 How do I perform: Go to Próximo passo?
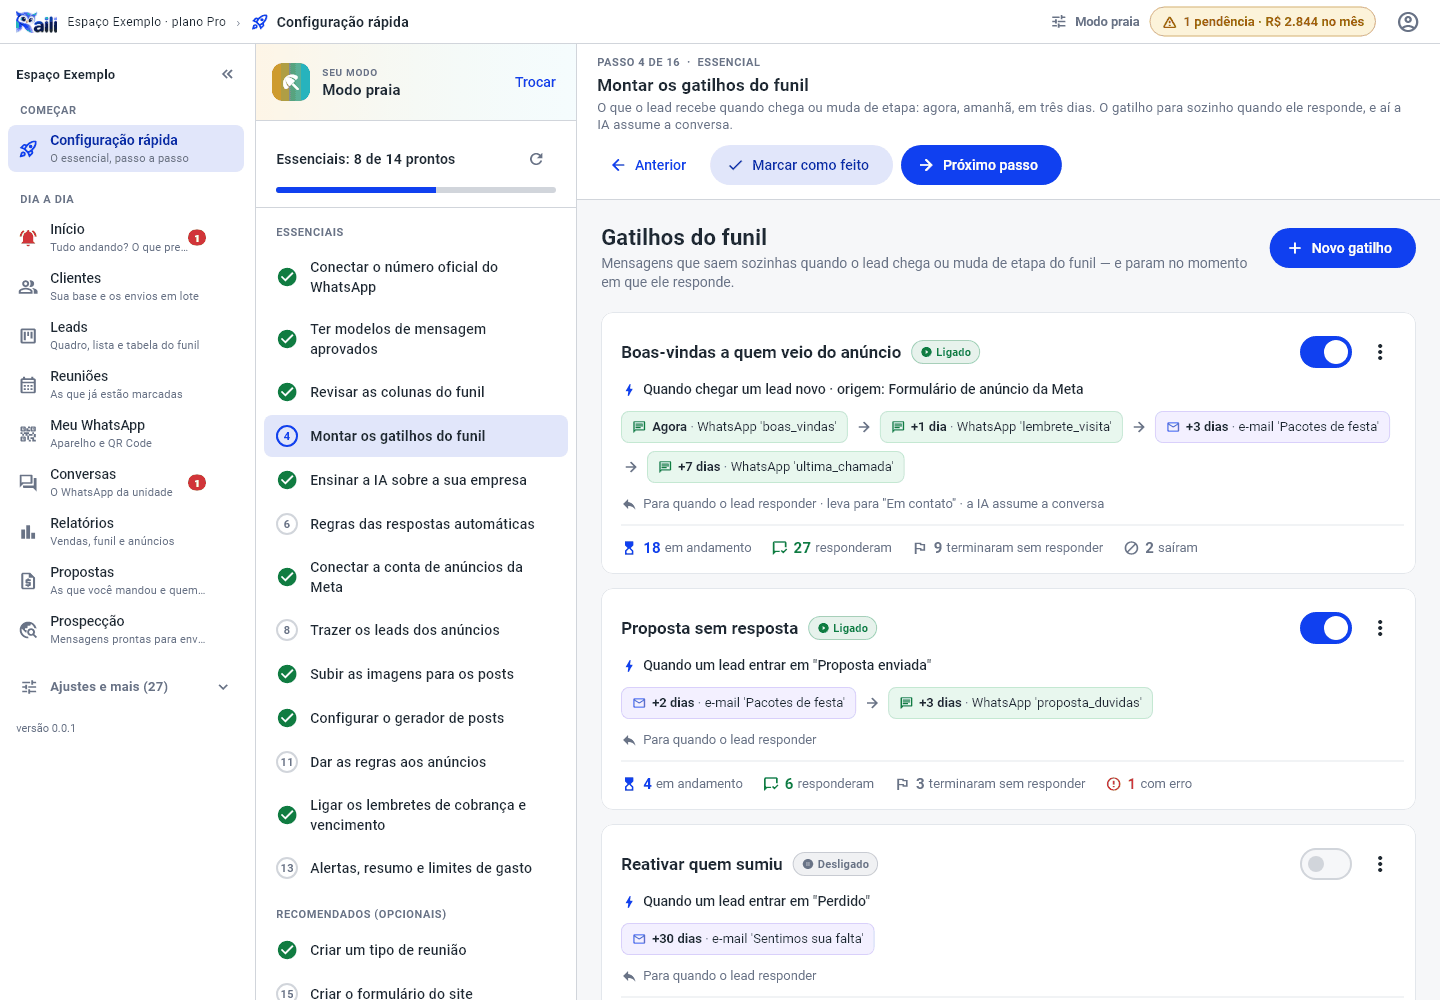click(x=981, y=165)
